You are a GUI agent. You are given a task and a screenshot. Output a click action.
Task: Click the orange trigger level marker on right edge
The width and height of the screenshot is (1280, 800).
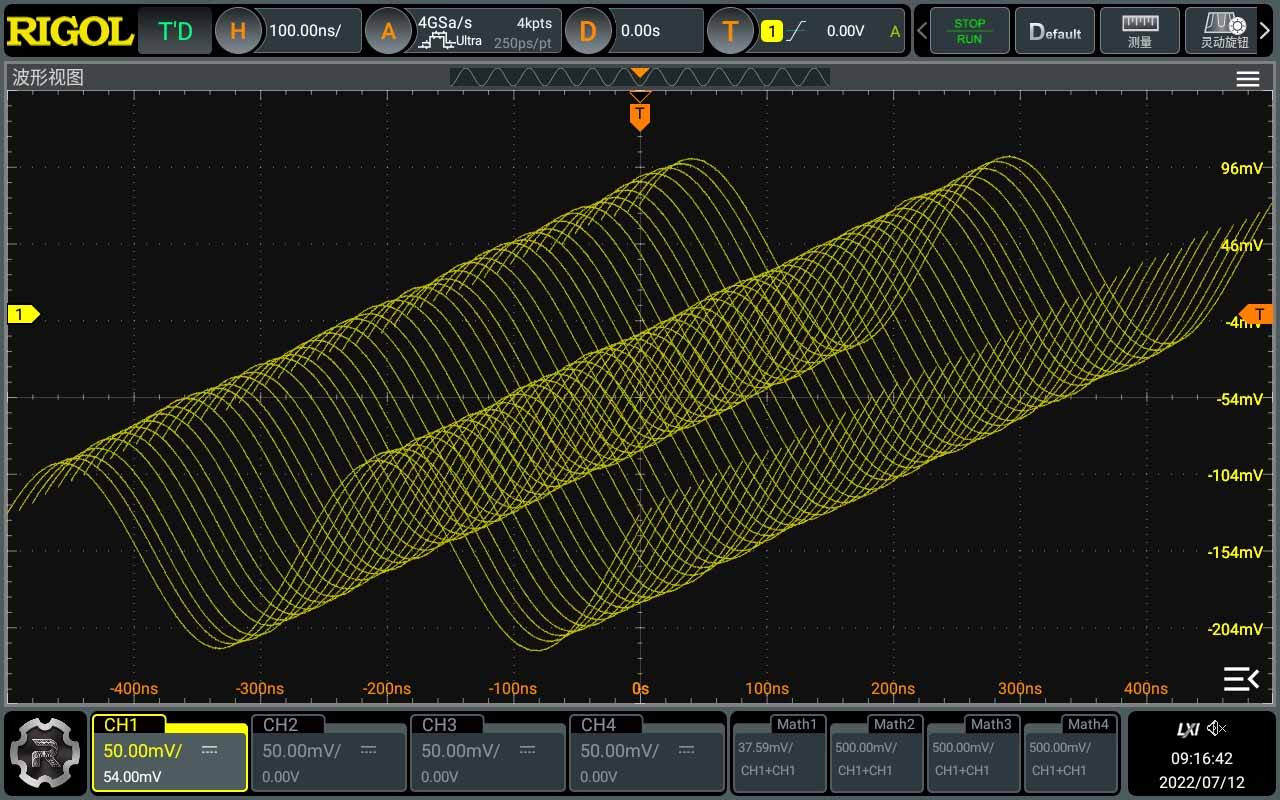1258,314
